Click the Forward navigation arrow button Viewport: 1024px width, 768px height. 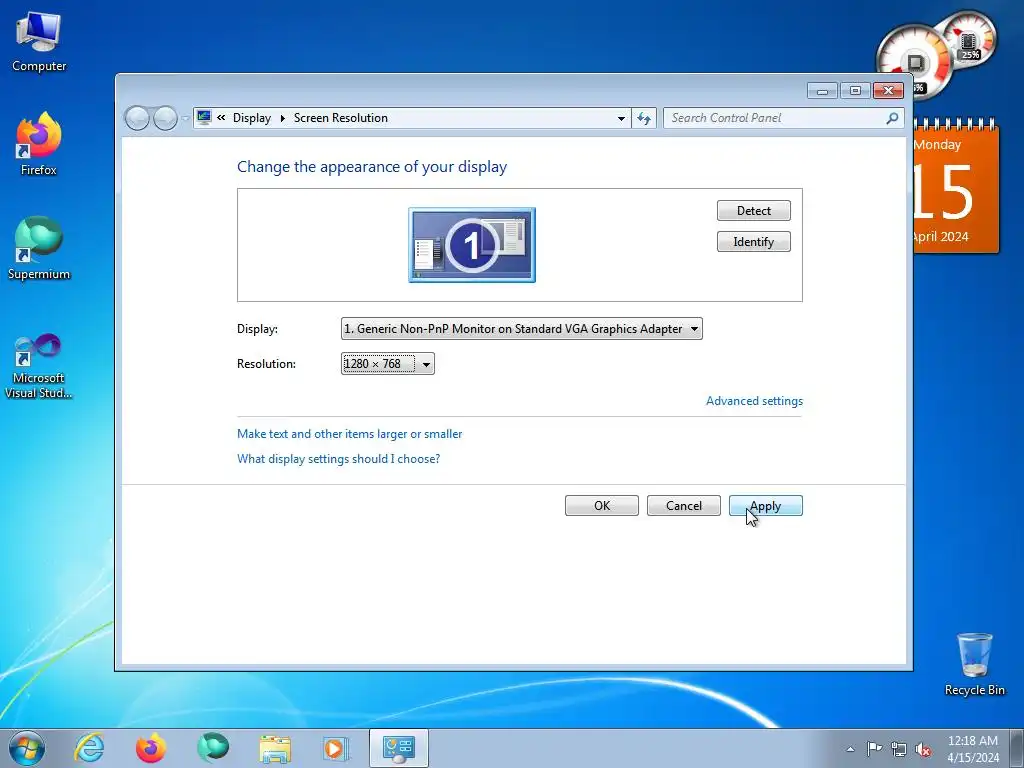[x=165, y=118]
